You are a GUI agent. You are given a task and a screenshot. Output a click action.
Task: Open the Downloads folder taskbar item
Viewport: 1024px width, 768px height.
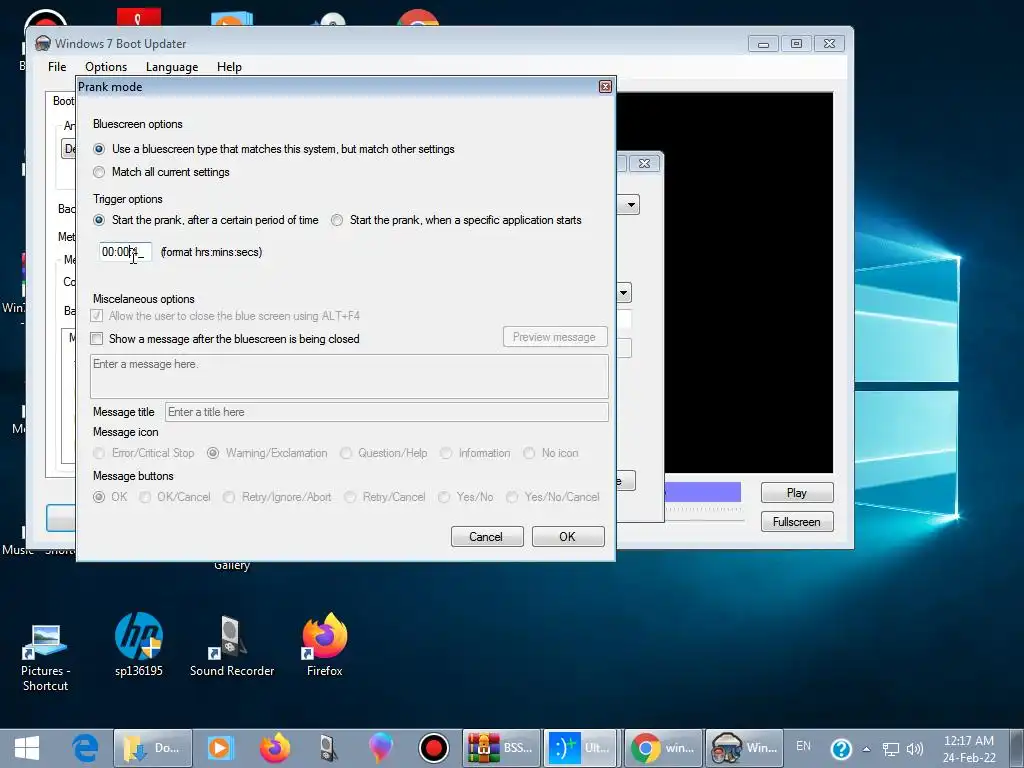(x=153, y=748)
